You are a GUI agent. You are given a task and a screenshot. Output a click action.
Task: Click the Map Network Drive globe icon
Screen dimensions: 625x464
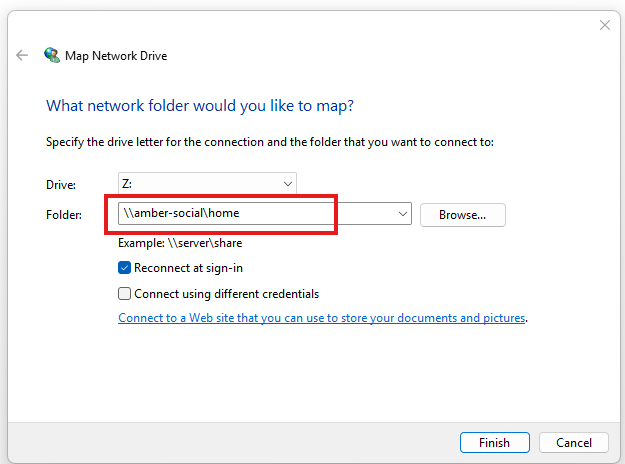pos(52,55)
